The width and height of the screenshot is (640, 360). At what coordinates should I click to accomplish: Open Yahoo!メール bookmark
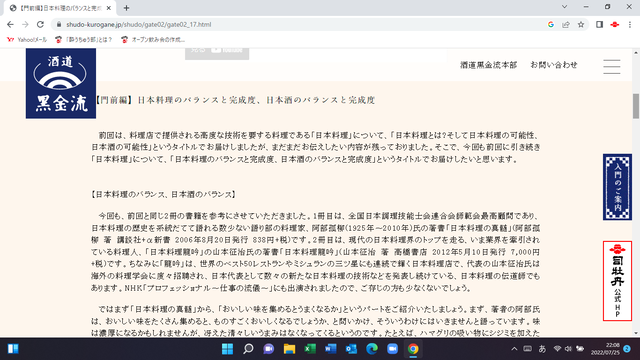[x=27, y=40]
